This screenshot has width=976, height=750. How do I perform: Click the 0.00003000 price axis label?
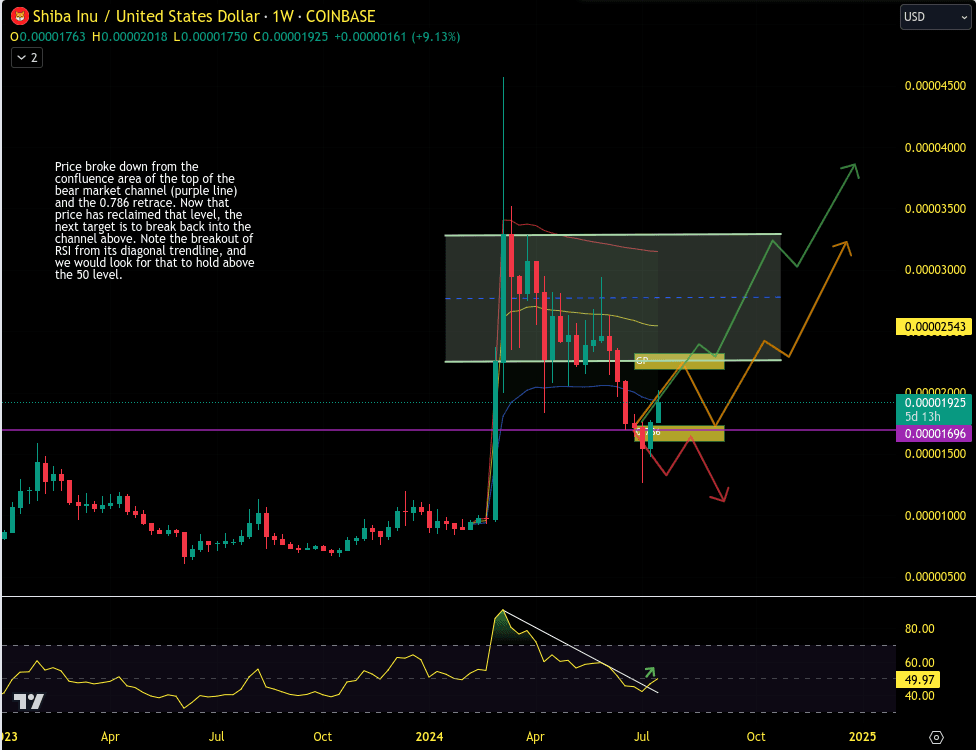pos(935,270)
